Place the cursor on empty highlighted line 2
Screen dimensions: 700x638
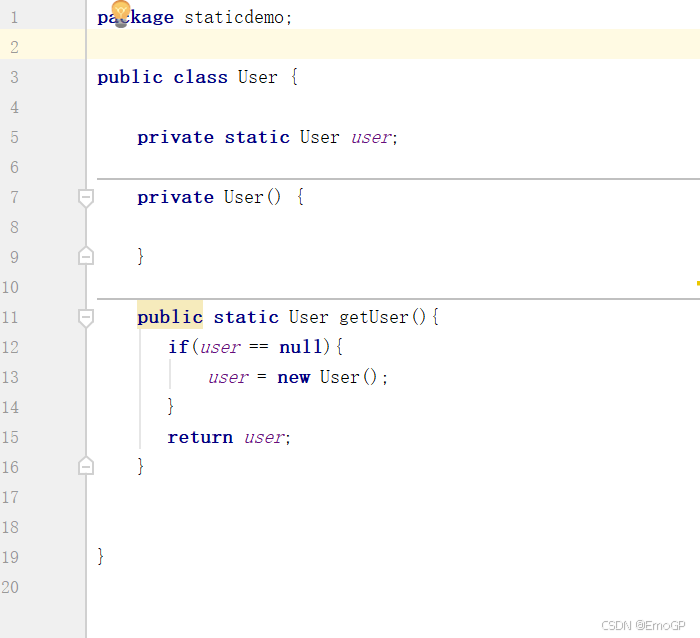click(393, 44)
